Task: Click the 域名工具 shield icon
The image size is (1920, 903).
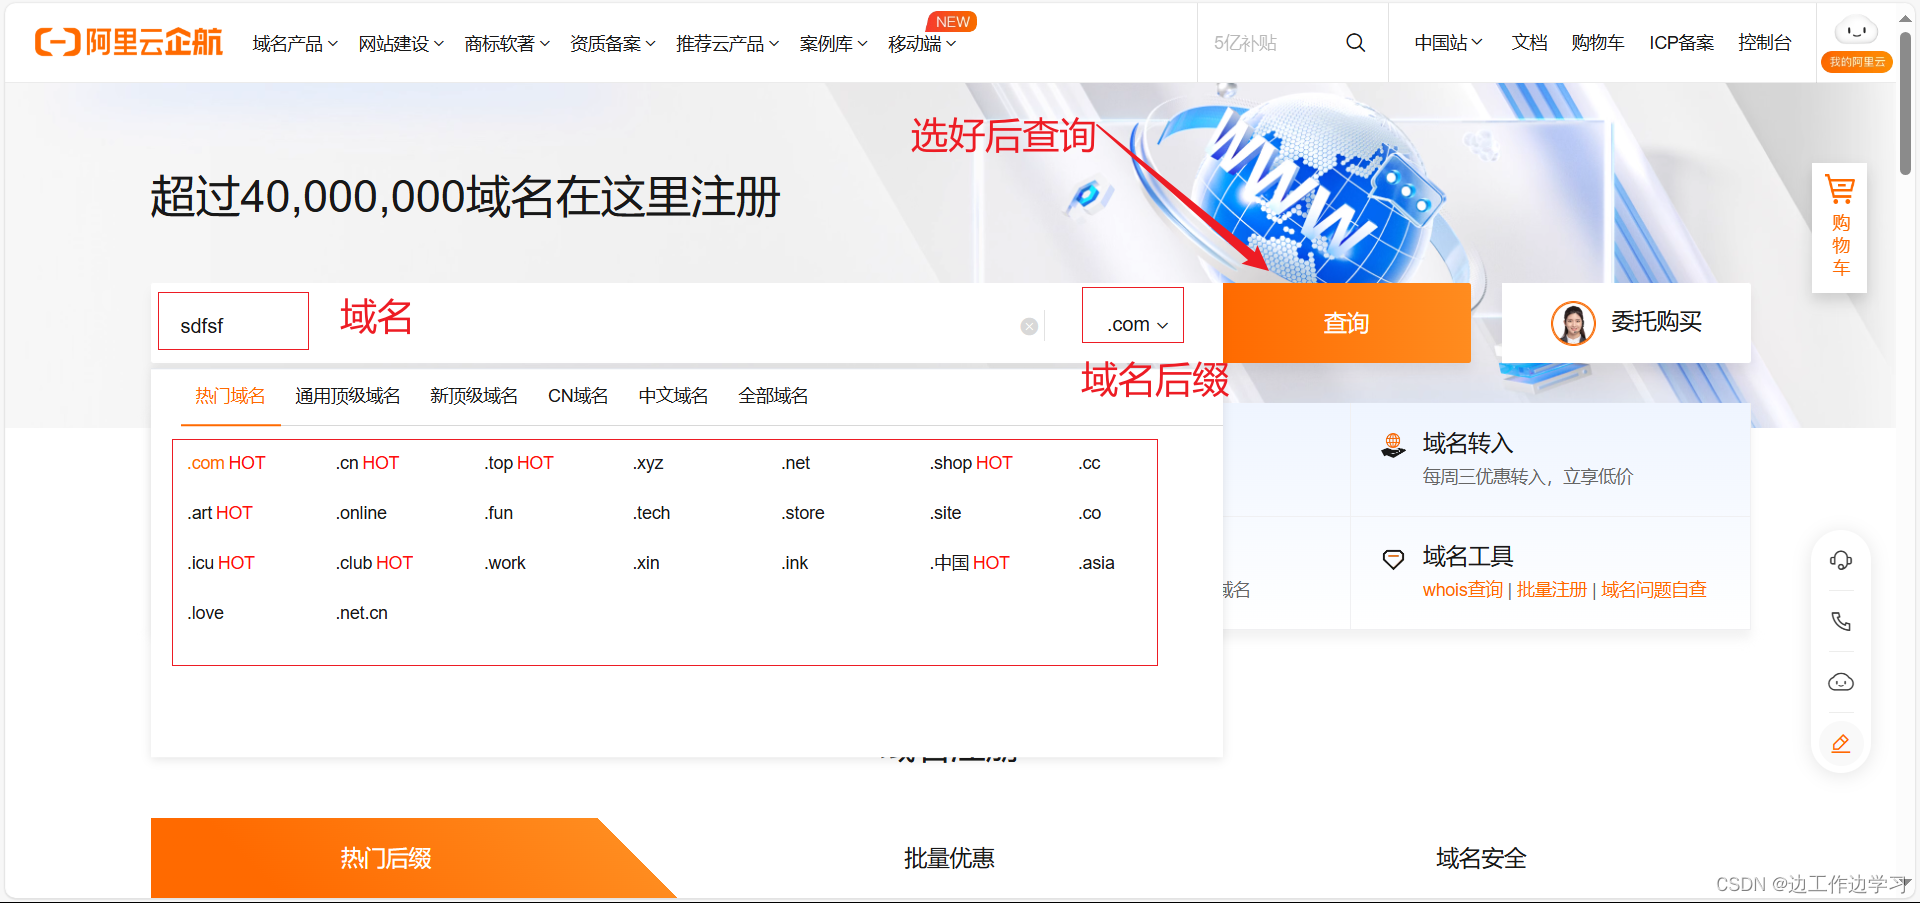Action: click(x=1393, y=559)
